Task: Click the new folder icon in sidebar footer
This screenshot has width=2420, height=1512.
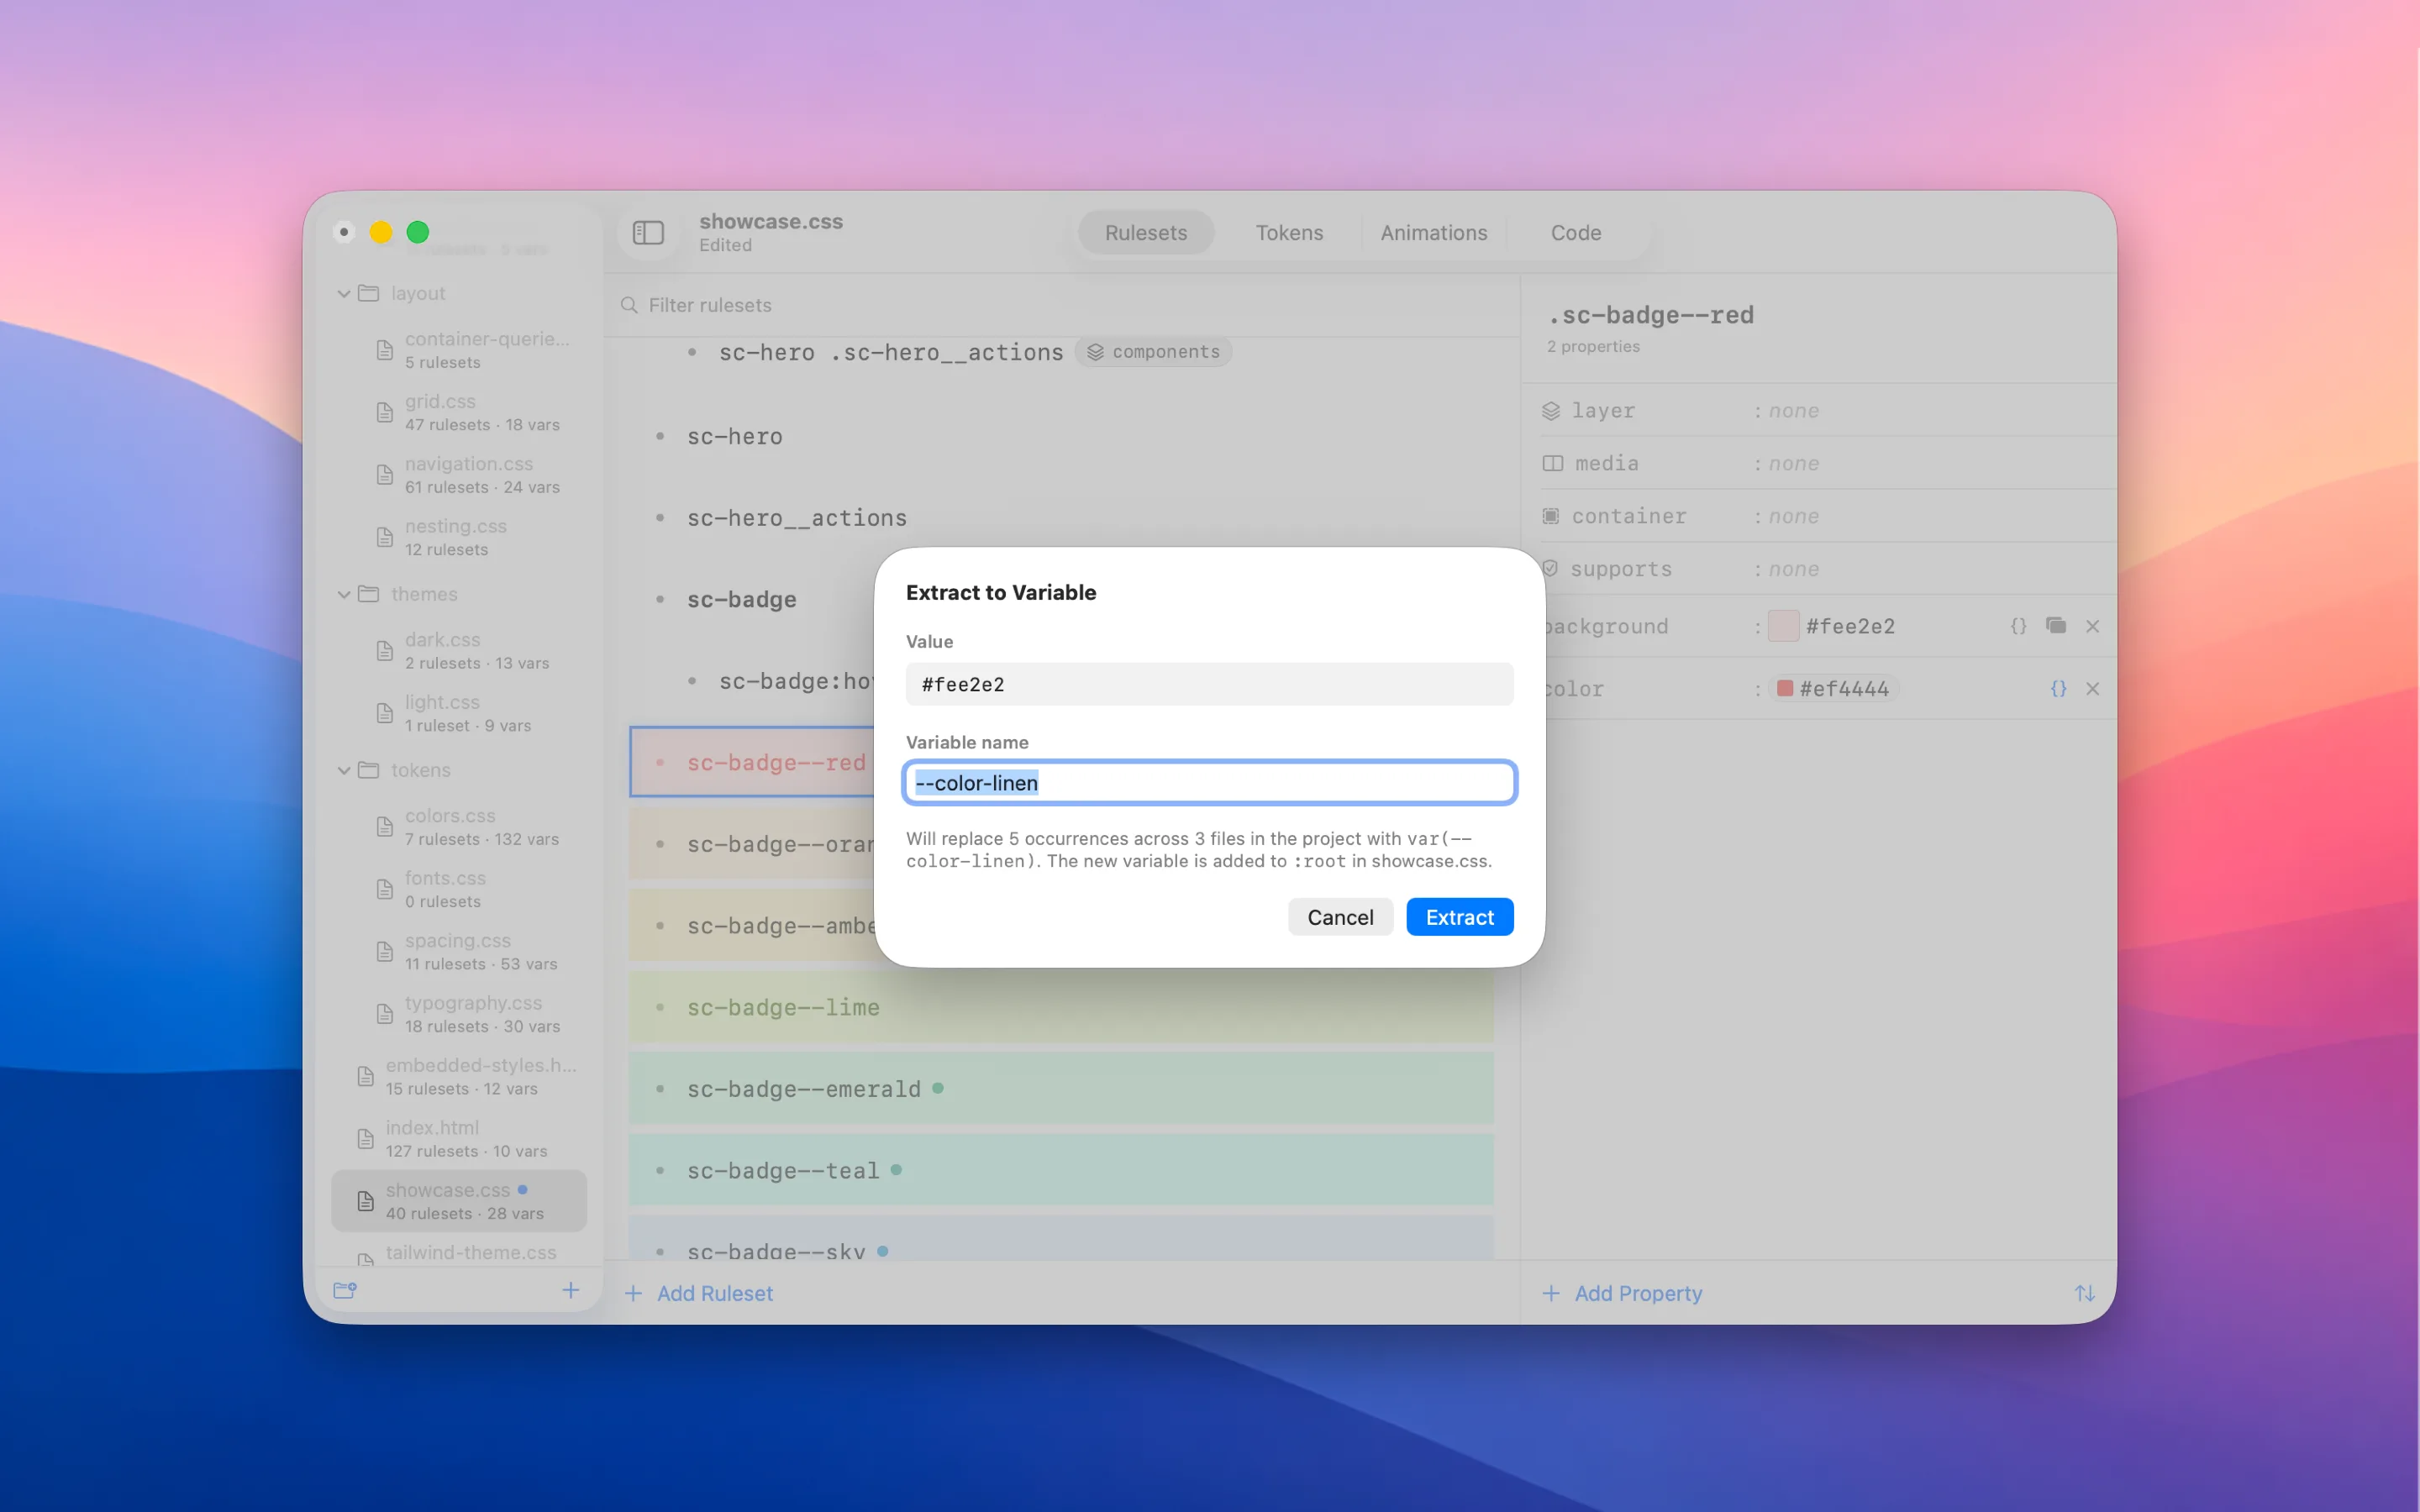Action: [x=345, y=1290]
